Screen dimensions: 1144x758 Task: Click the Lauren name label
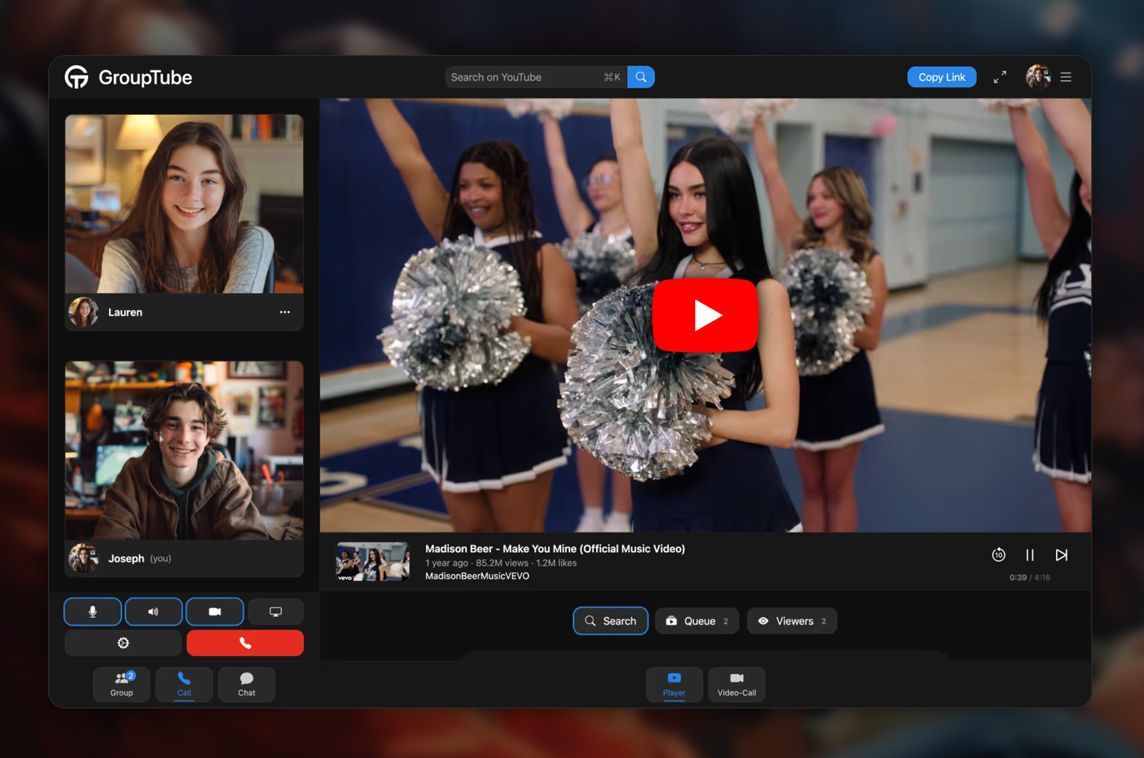coord(125,312)
